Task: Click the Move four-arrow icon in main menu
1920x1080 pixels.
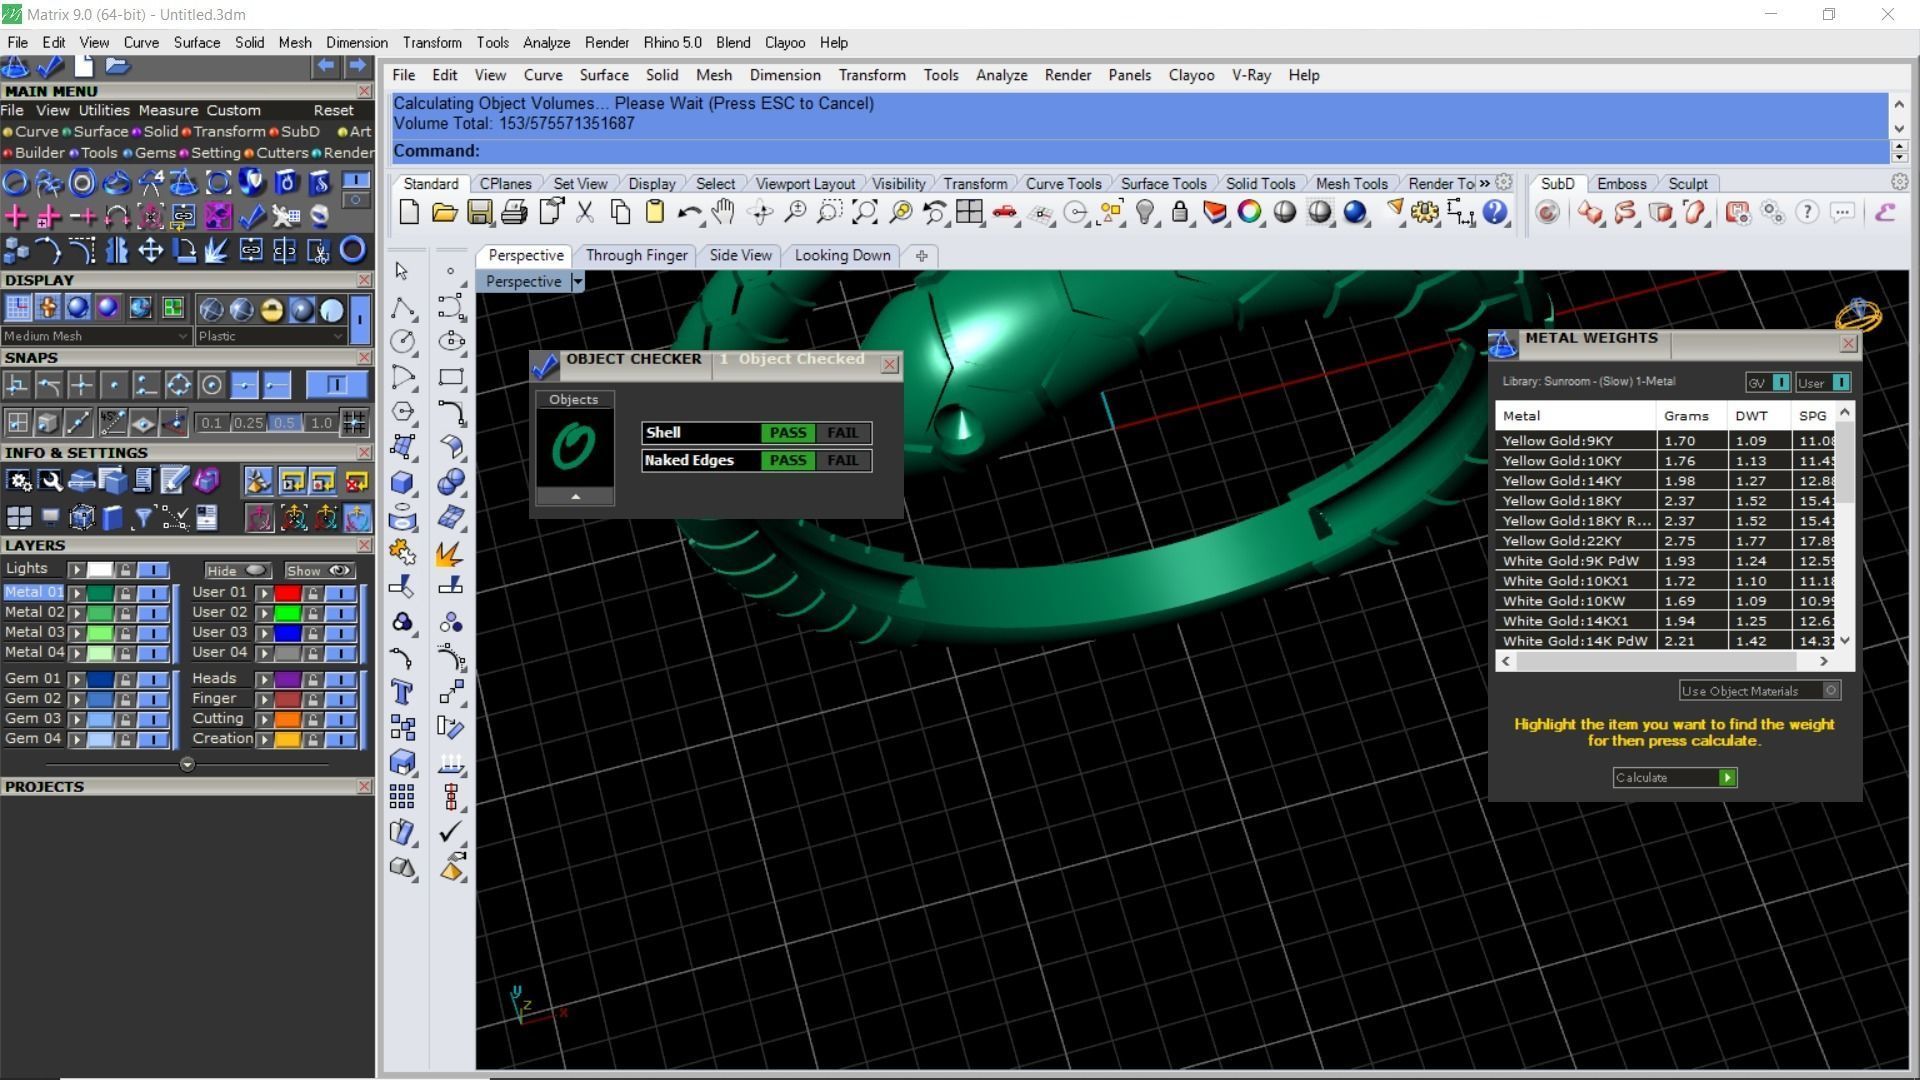Action: pos(150,250)
